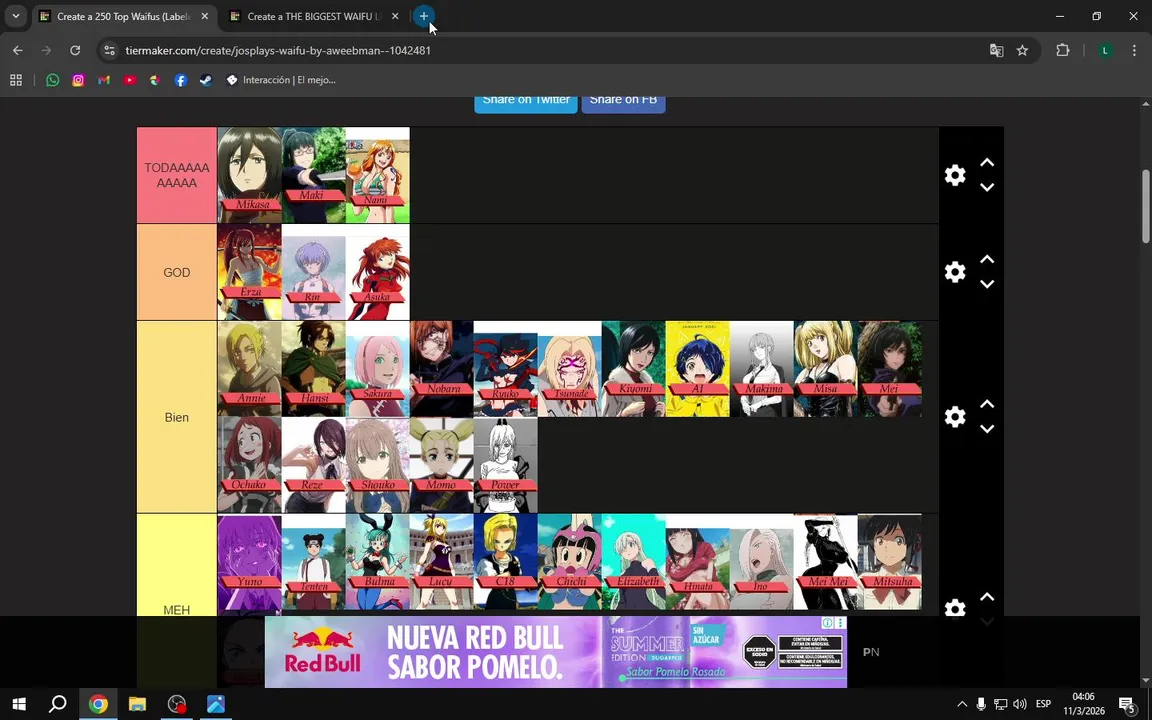Move MEH row up with arrow
Viewport: 1152px width, 720px height.
coord(987,597)
